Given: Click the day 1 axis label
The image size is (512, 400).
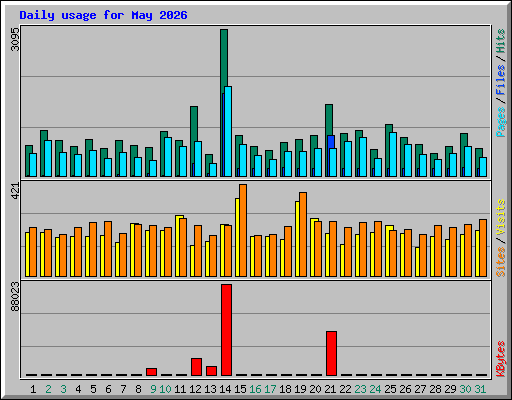Looking at the screenshot, I should [33, 389].
